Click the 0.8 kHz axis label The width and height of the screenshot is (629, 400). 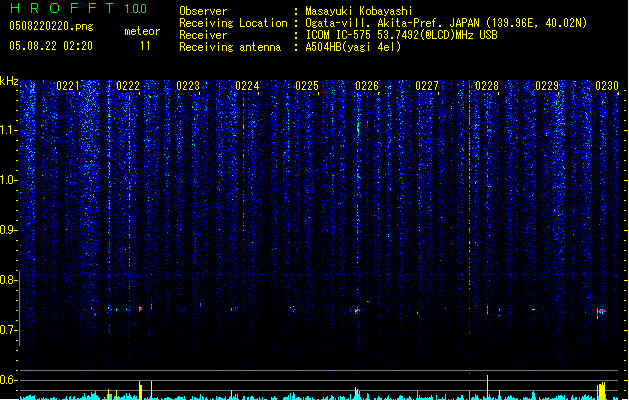click(8, 280)
